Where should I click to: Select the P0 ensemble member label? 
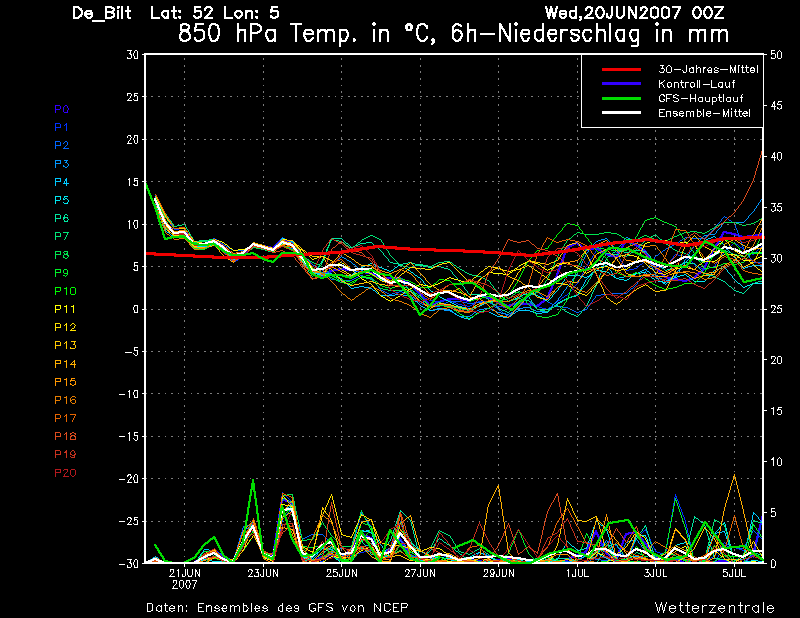point(62,109)
